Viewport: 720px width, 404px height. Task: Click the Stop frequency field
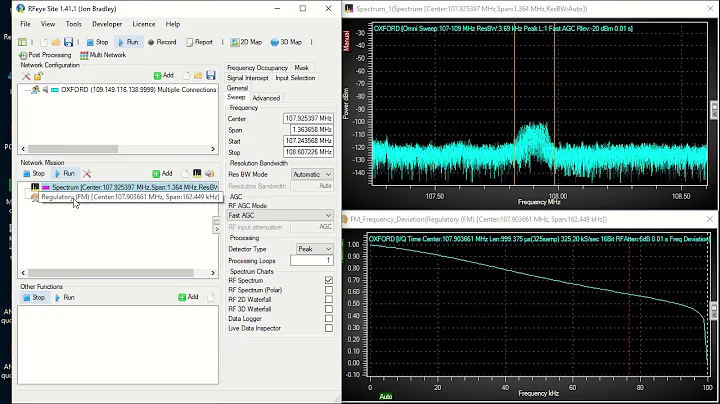pyautogui.click(x=308, y=152)
